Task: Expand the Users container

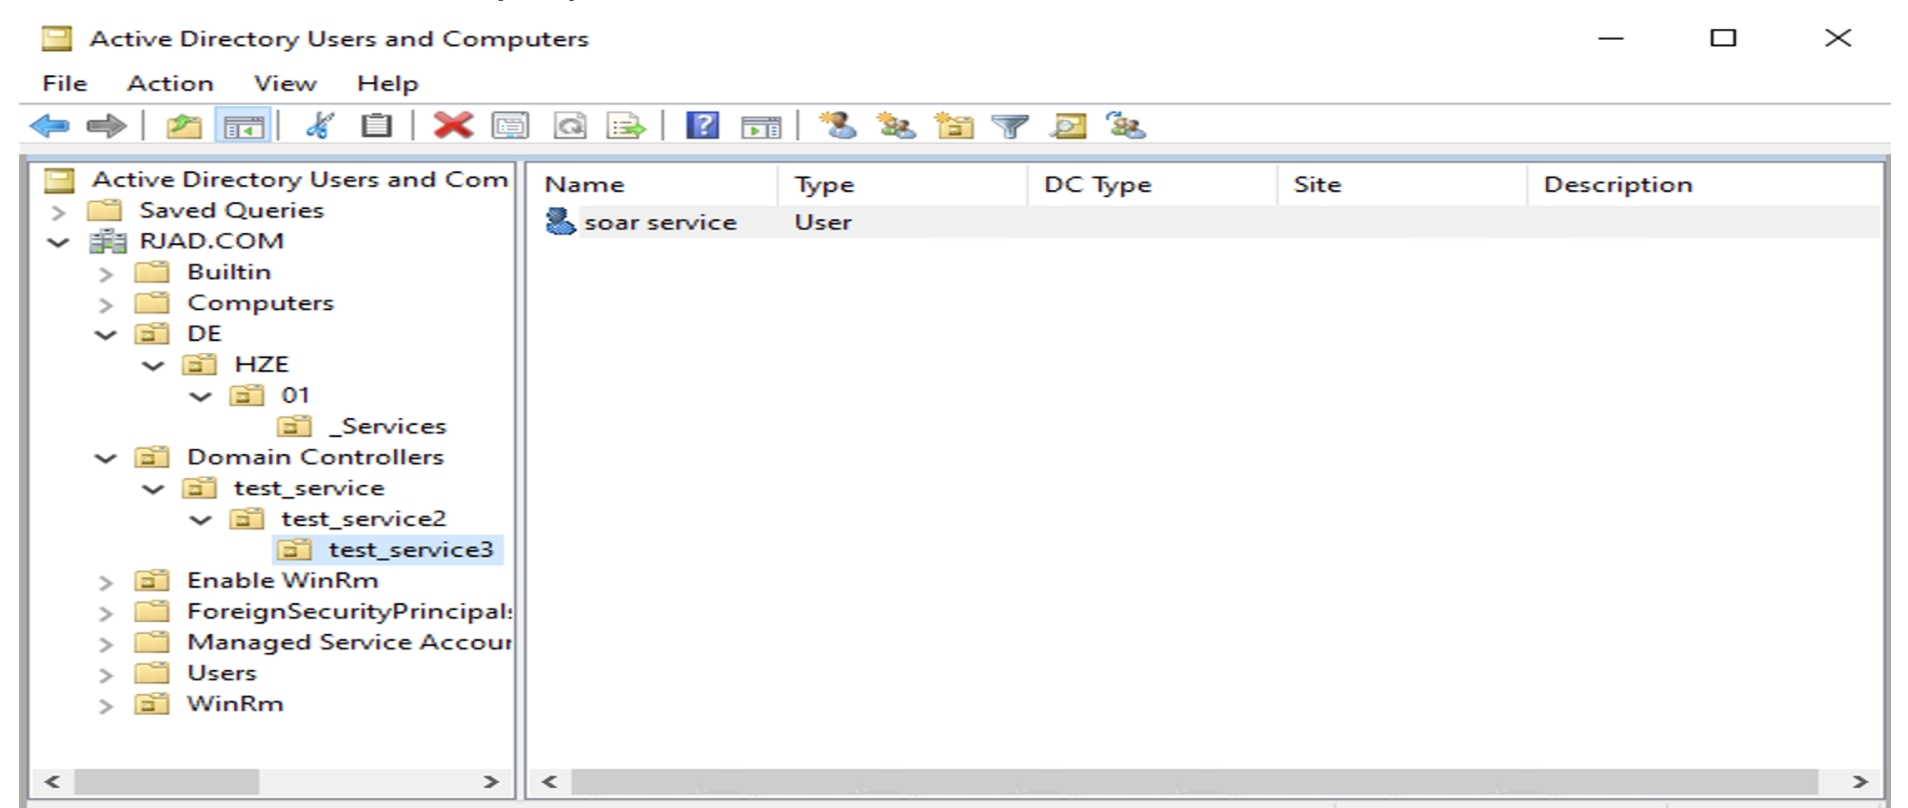Action: (x=106, y=675)
